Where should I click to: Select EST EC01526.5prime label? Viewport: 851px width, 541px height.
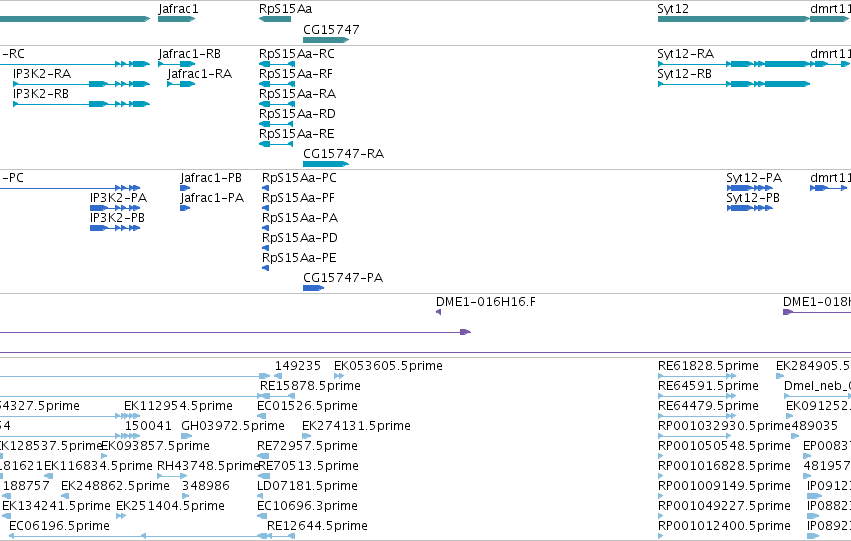pyautogui.click(x=307, y=406)
